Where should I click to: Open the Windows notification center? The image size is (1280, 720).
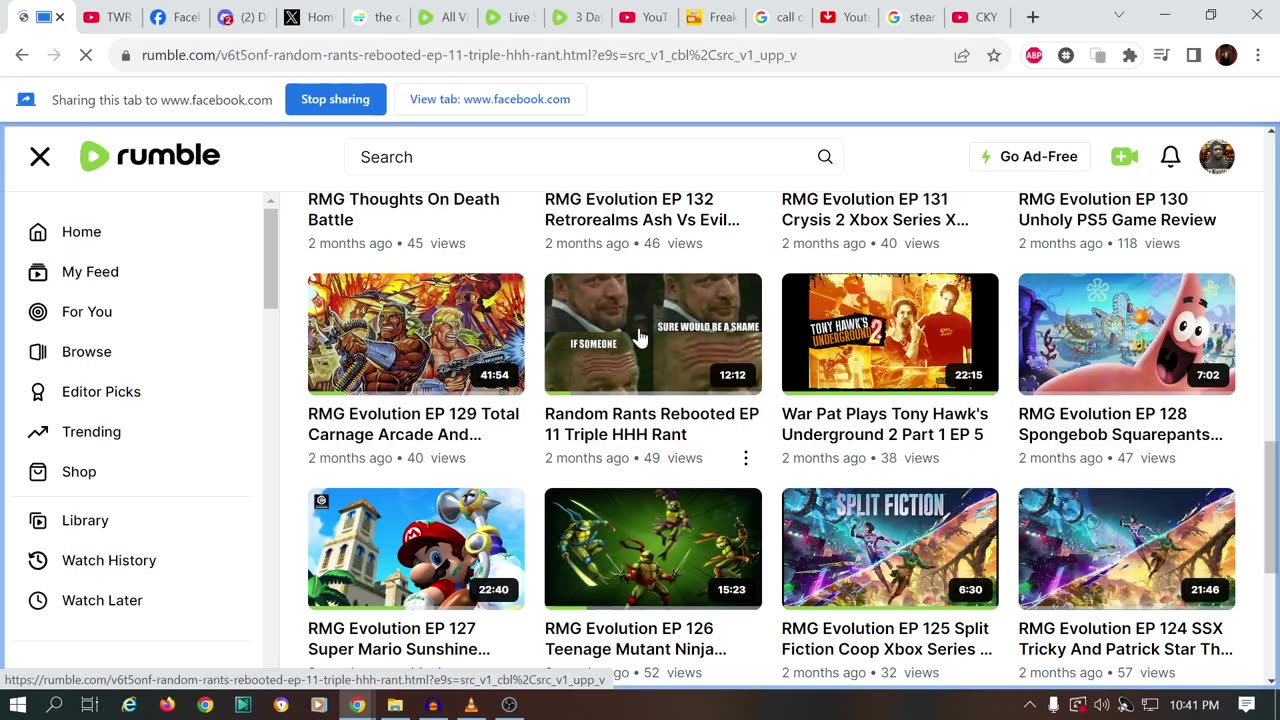click(x=1246, y=705)
